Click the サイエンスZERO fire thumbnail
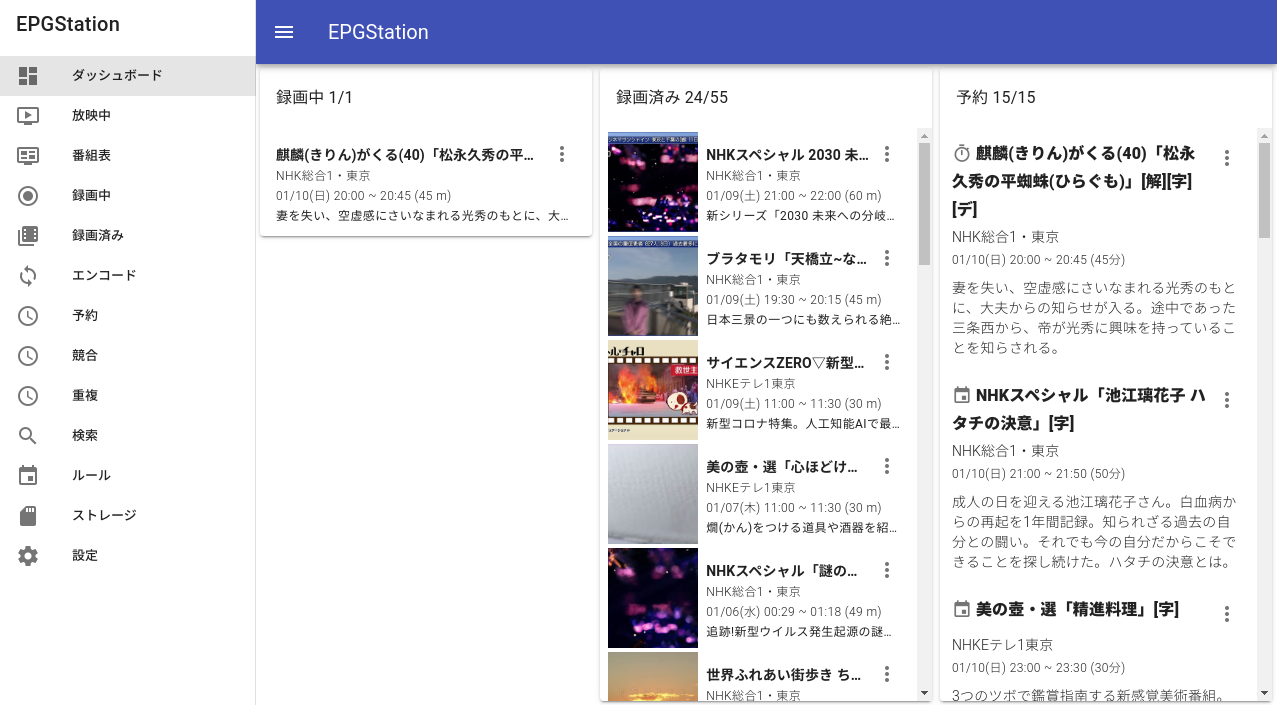The height and width of the screenshot is (705, 1277). click(653, 390)
